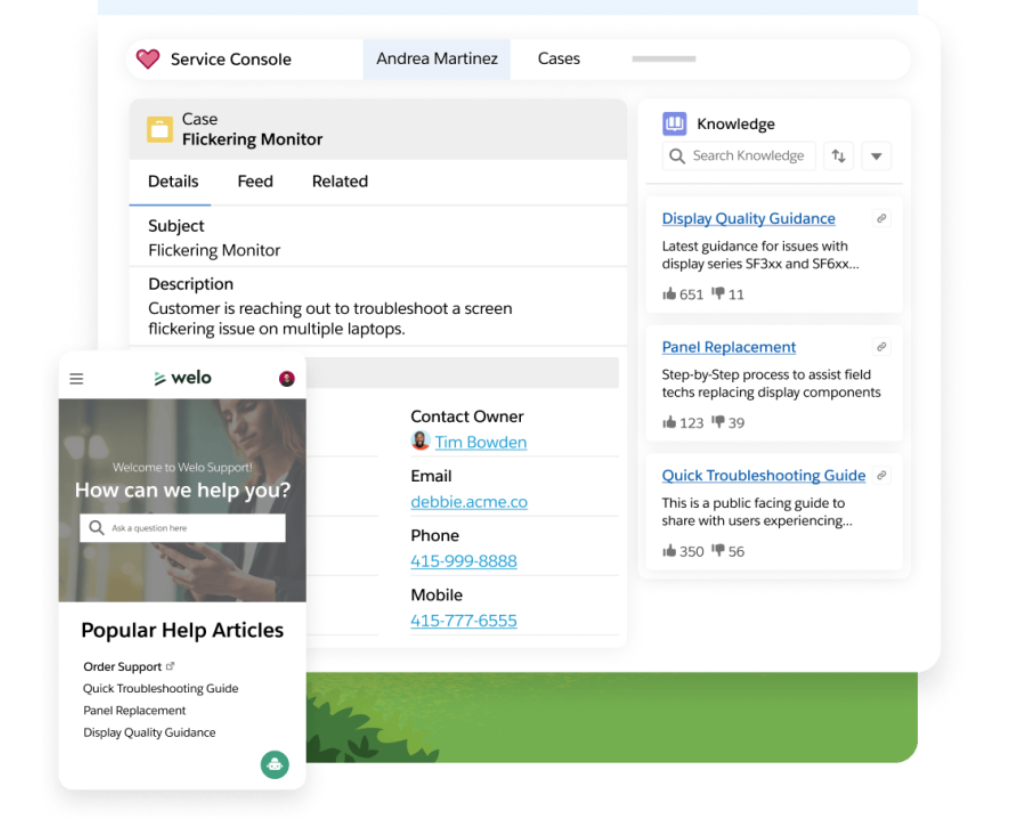Click the Service Console heart logo
The width and height of the screenshot is (1024, 819).
pyautogui.click(x=148, y=59)
